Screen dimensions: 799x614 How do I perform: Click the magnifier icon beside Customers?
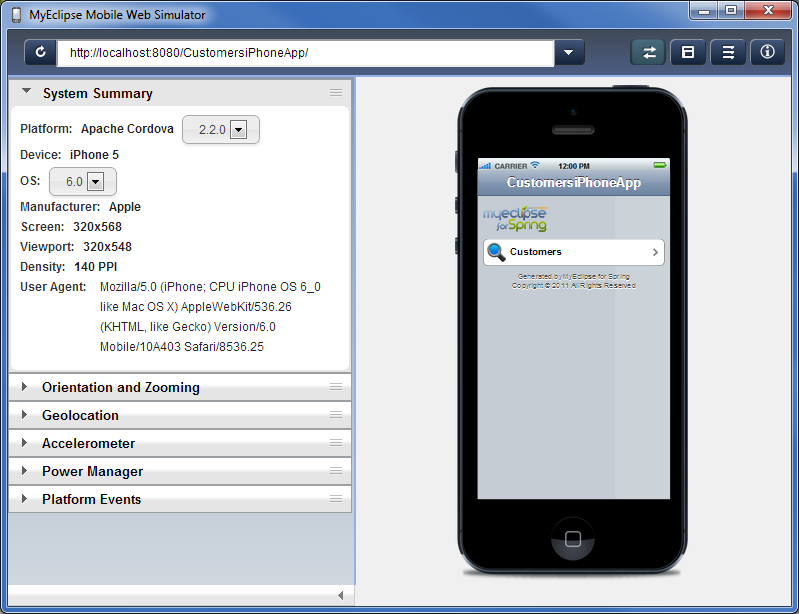(x=496, y=252)
